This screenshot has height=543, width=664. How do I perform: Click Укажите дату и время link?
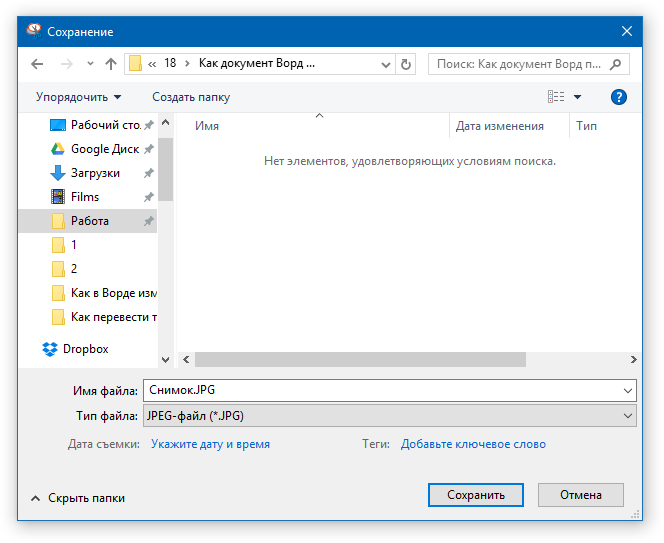(x=210, y=444)
